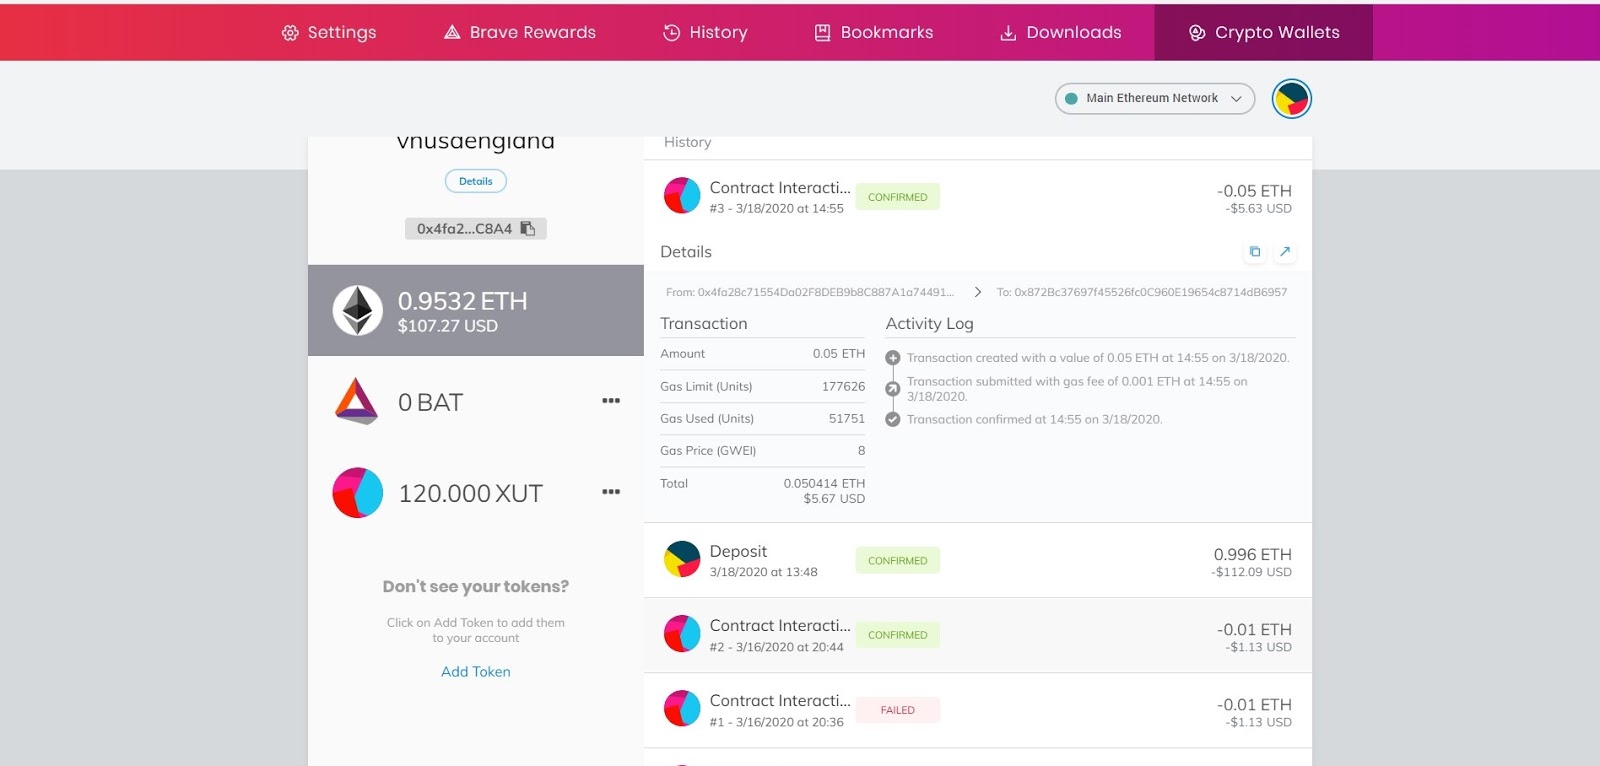Expand failed Contract Interaction #1 transaction
Viewport: 1600px width, 766px height.
click(x=978, y=710)
